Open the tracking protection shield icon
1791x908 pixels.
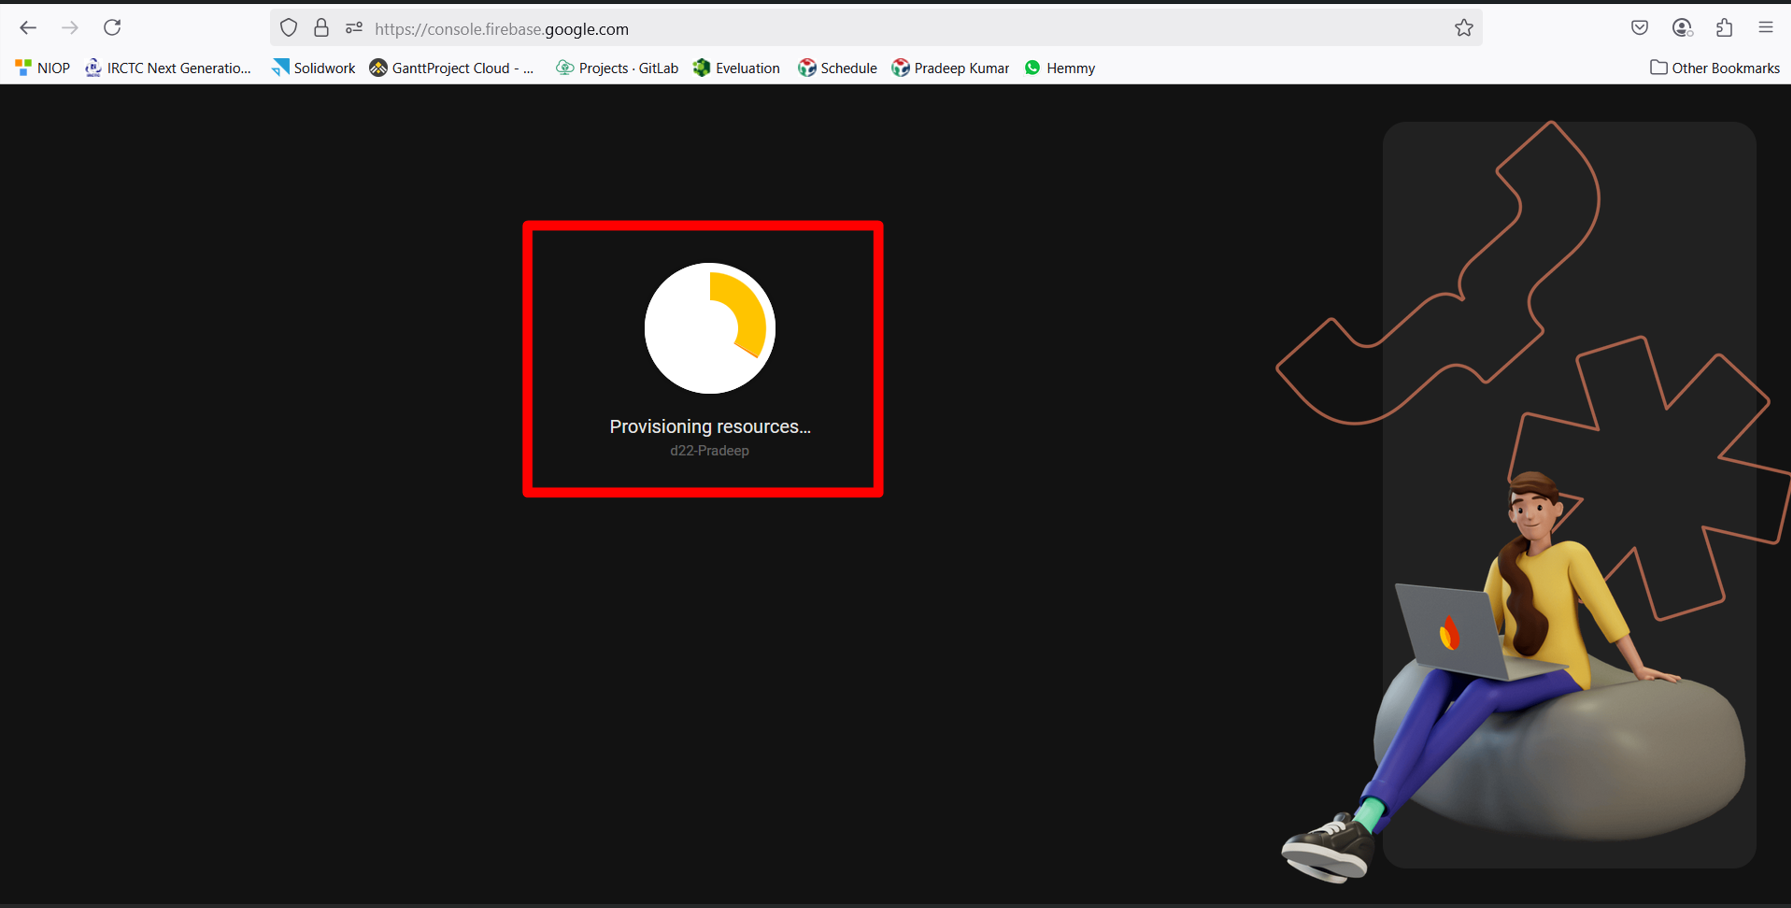tap(289, 28)
